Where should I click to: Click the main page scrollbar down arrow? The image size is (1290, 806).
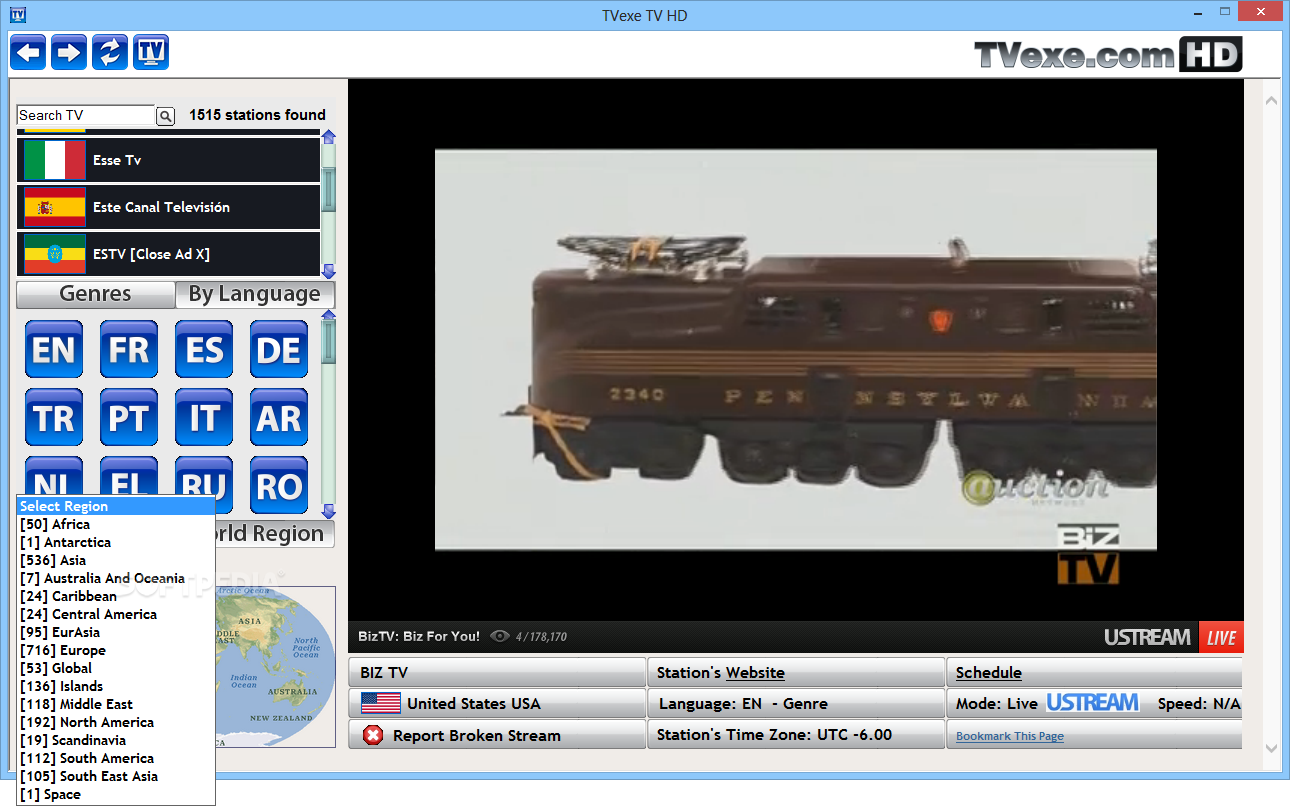click(x=1271, y=747)
